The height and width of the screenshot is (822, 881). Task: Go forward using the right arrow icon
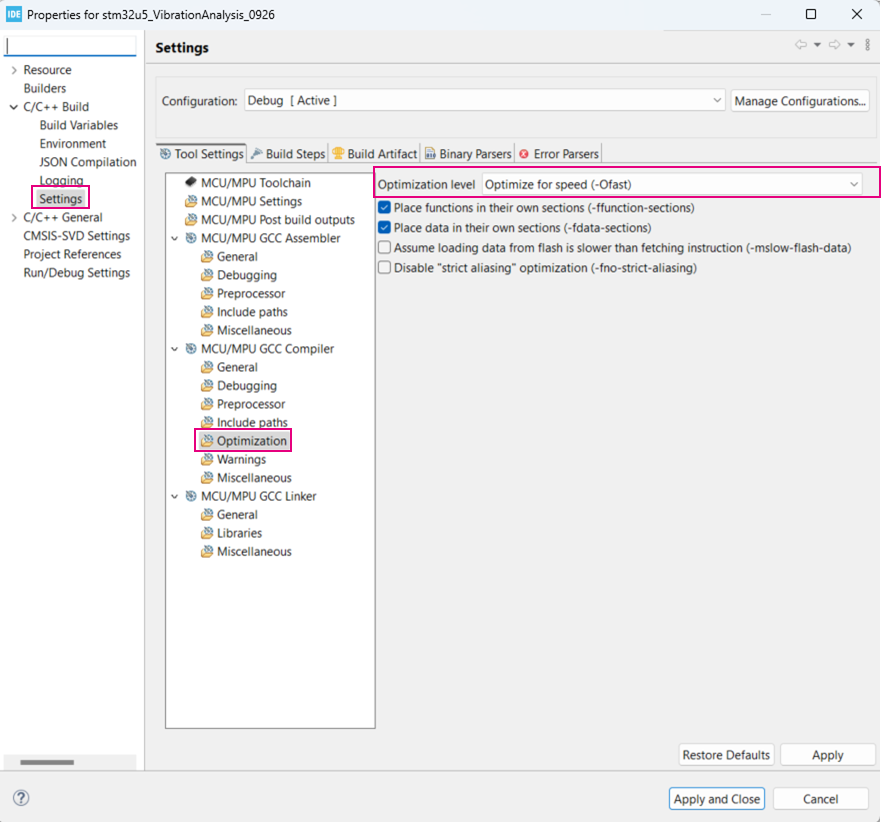point(834,44)
